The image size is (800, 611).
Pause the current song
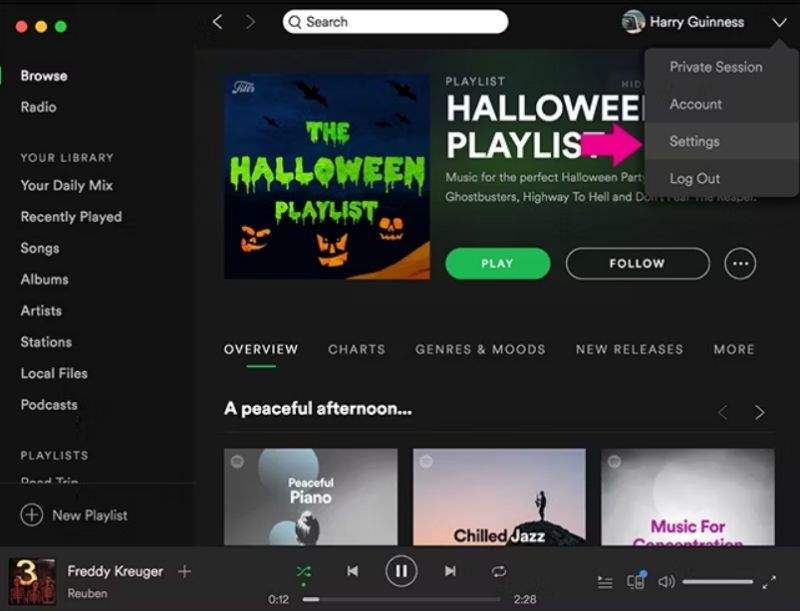pos(401,571)
